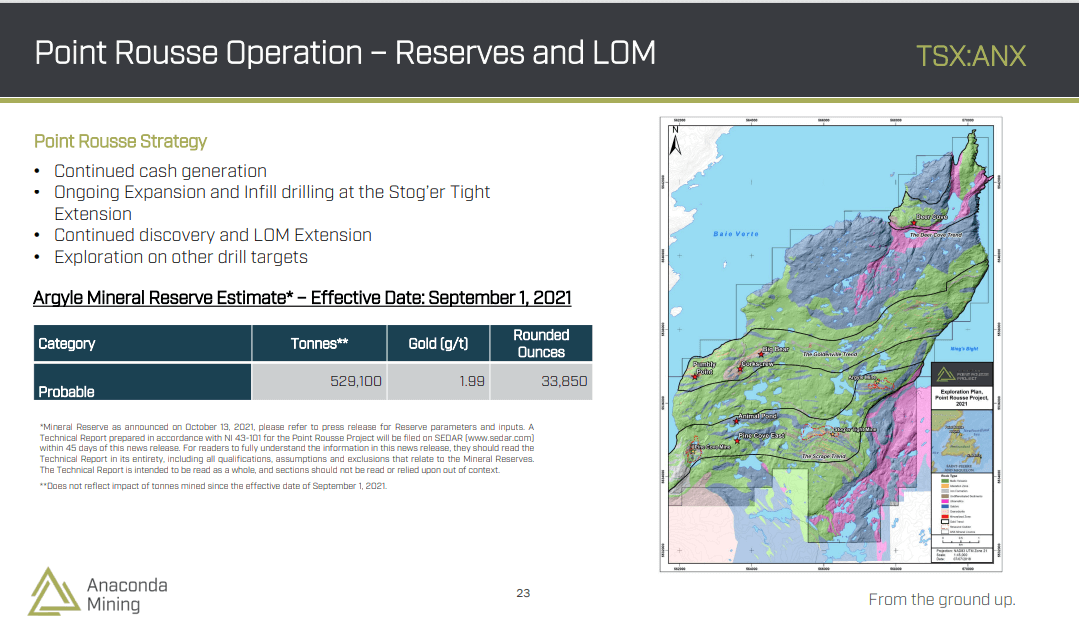Image resolution: width=1079 pixels, height=617 pixels.
Task: Click the Tonnes** column header
Action: coord(319,343)
